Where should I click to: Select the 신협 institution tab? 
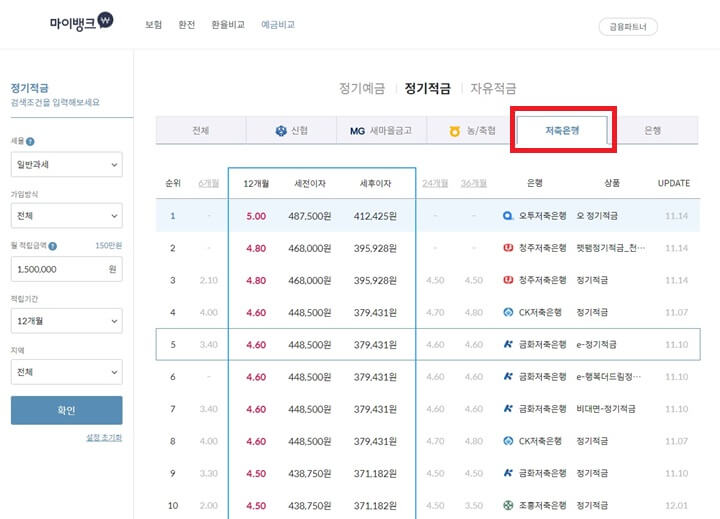(x=291, y=130)
